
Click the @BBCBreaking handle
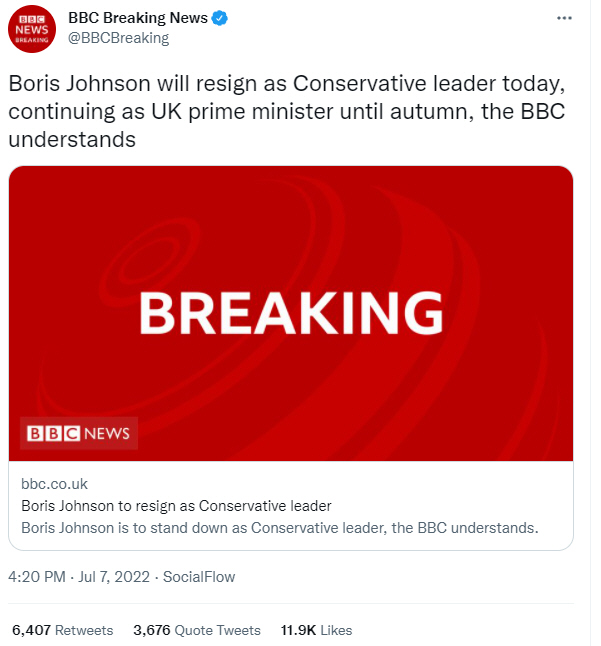118,38
